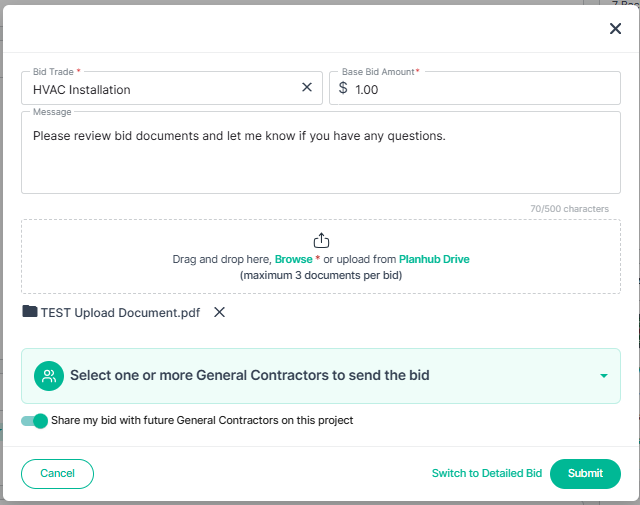The width and height of the screenshot is (640, 505).
Task: Click the upload arrow icon
Action: pyautogui.click(x=321, y=240)
